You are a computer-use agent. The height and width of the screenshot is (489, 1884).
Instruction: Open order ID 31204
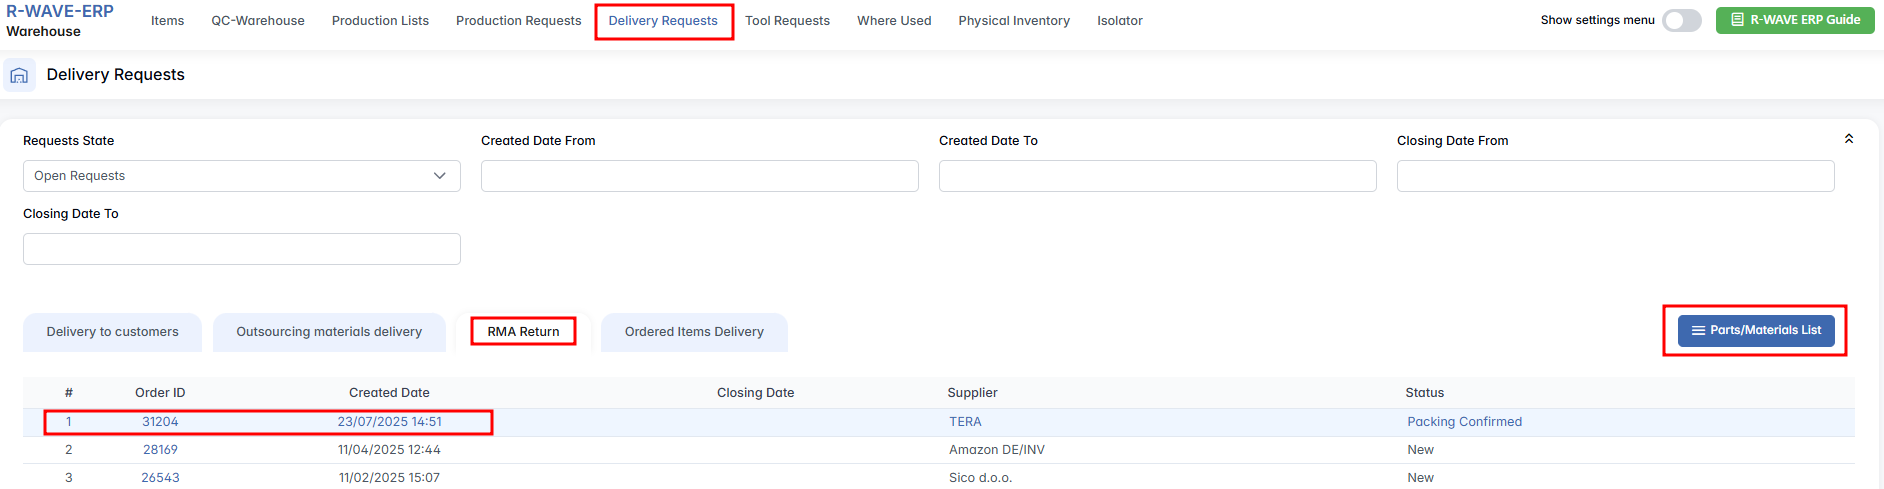[x=160, y=422]
